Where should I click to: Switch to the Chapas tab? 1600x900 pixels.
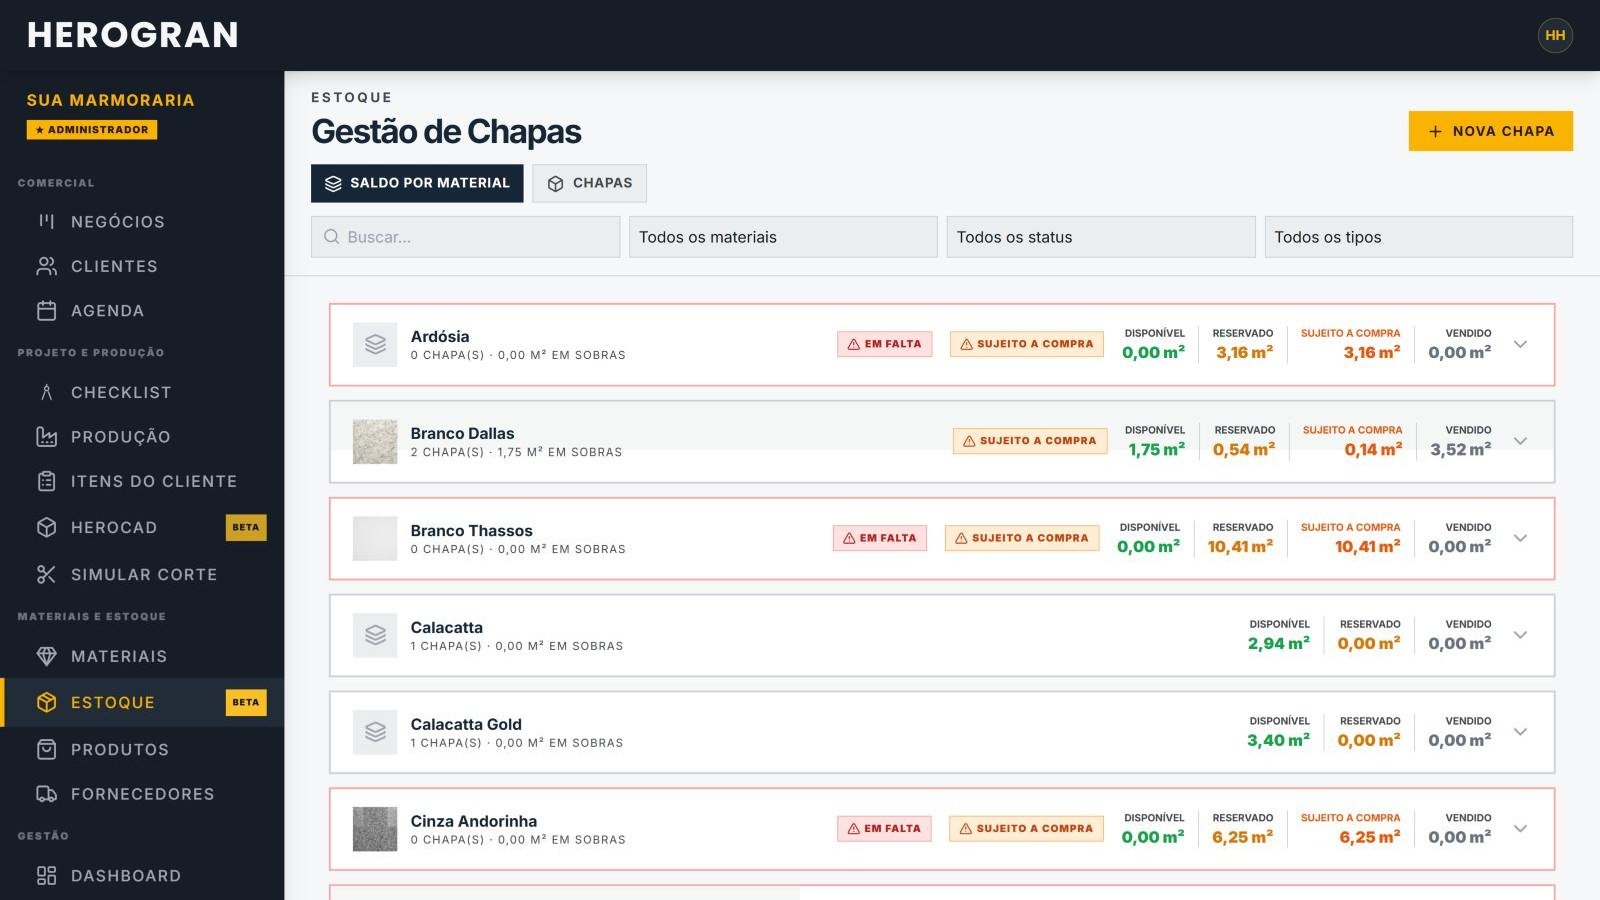coord(590,183)
